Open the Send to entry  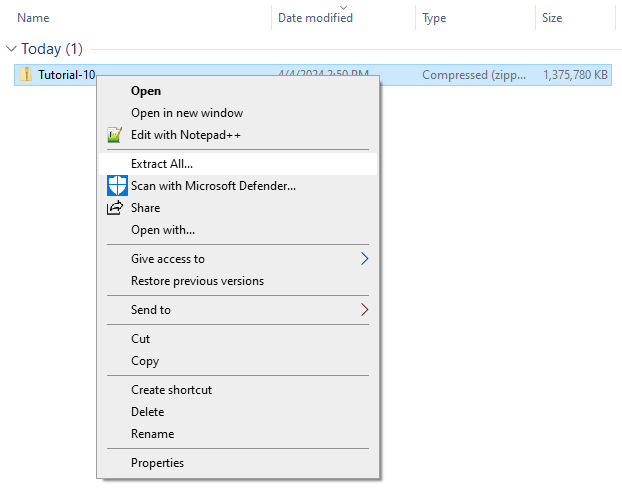tap(238, 309)
